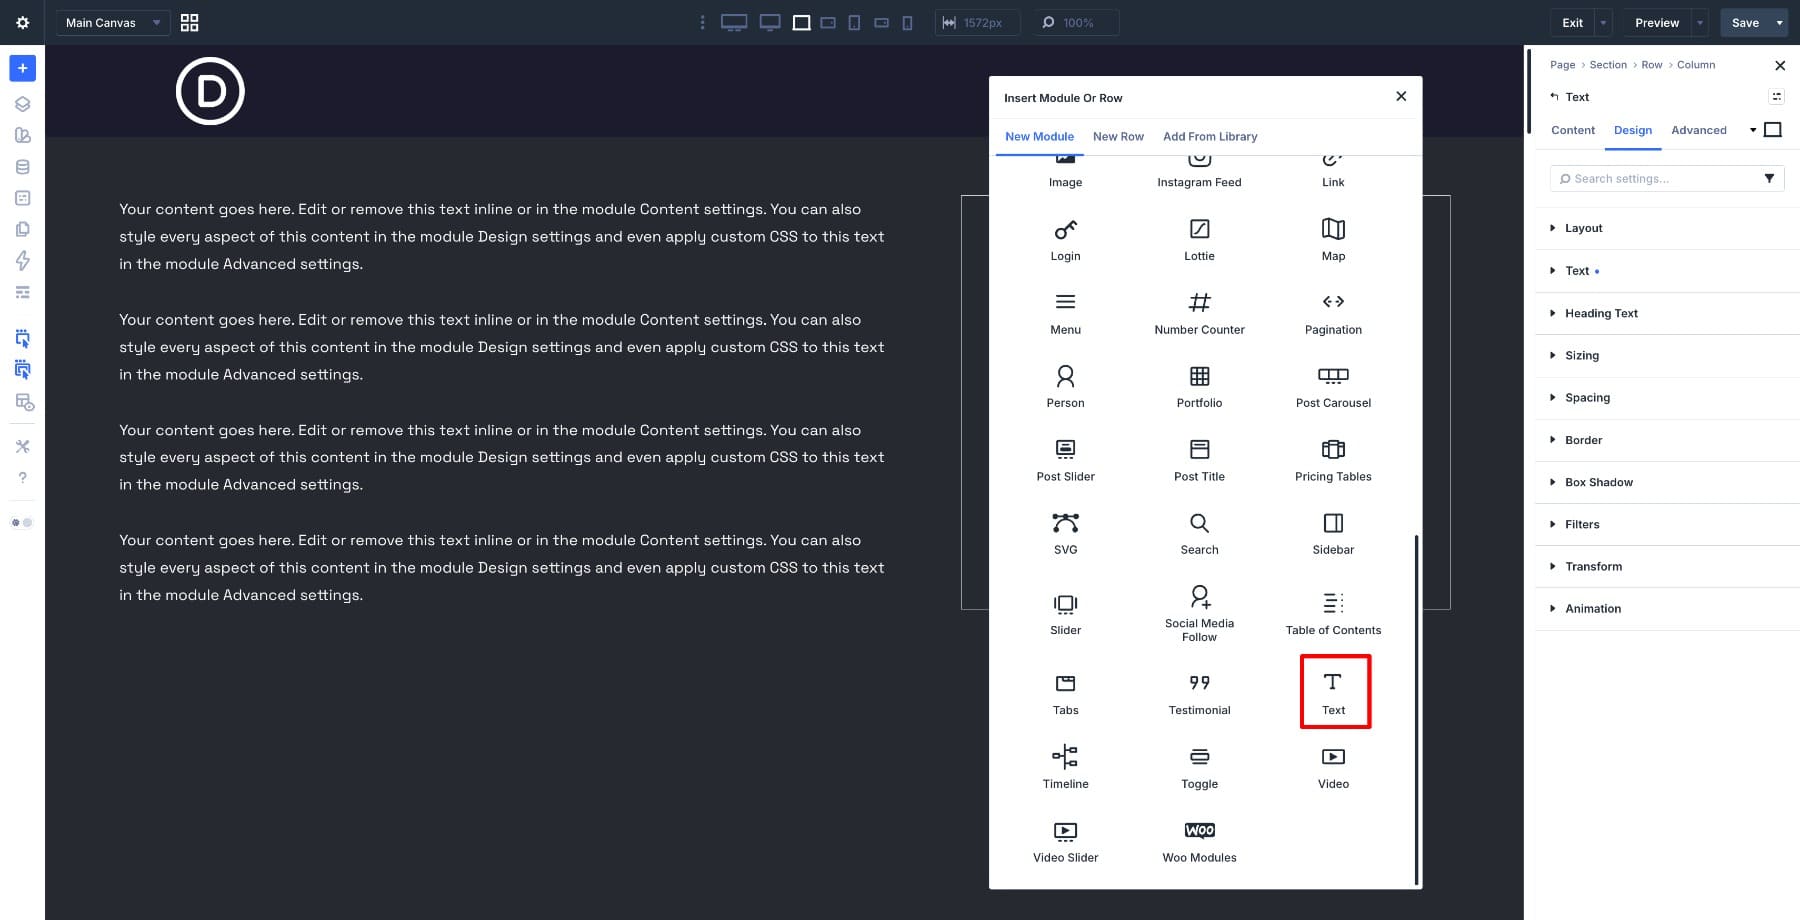Insert the Post Slider module
This screenshot has width=1800, height=920.
pos(1065,460)
